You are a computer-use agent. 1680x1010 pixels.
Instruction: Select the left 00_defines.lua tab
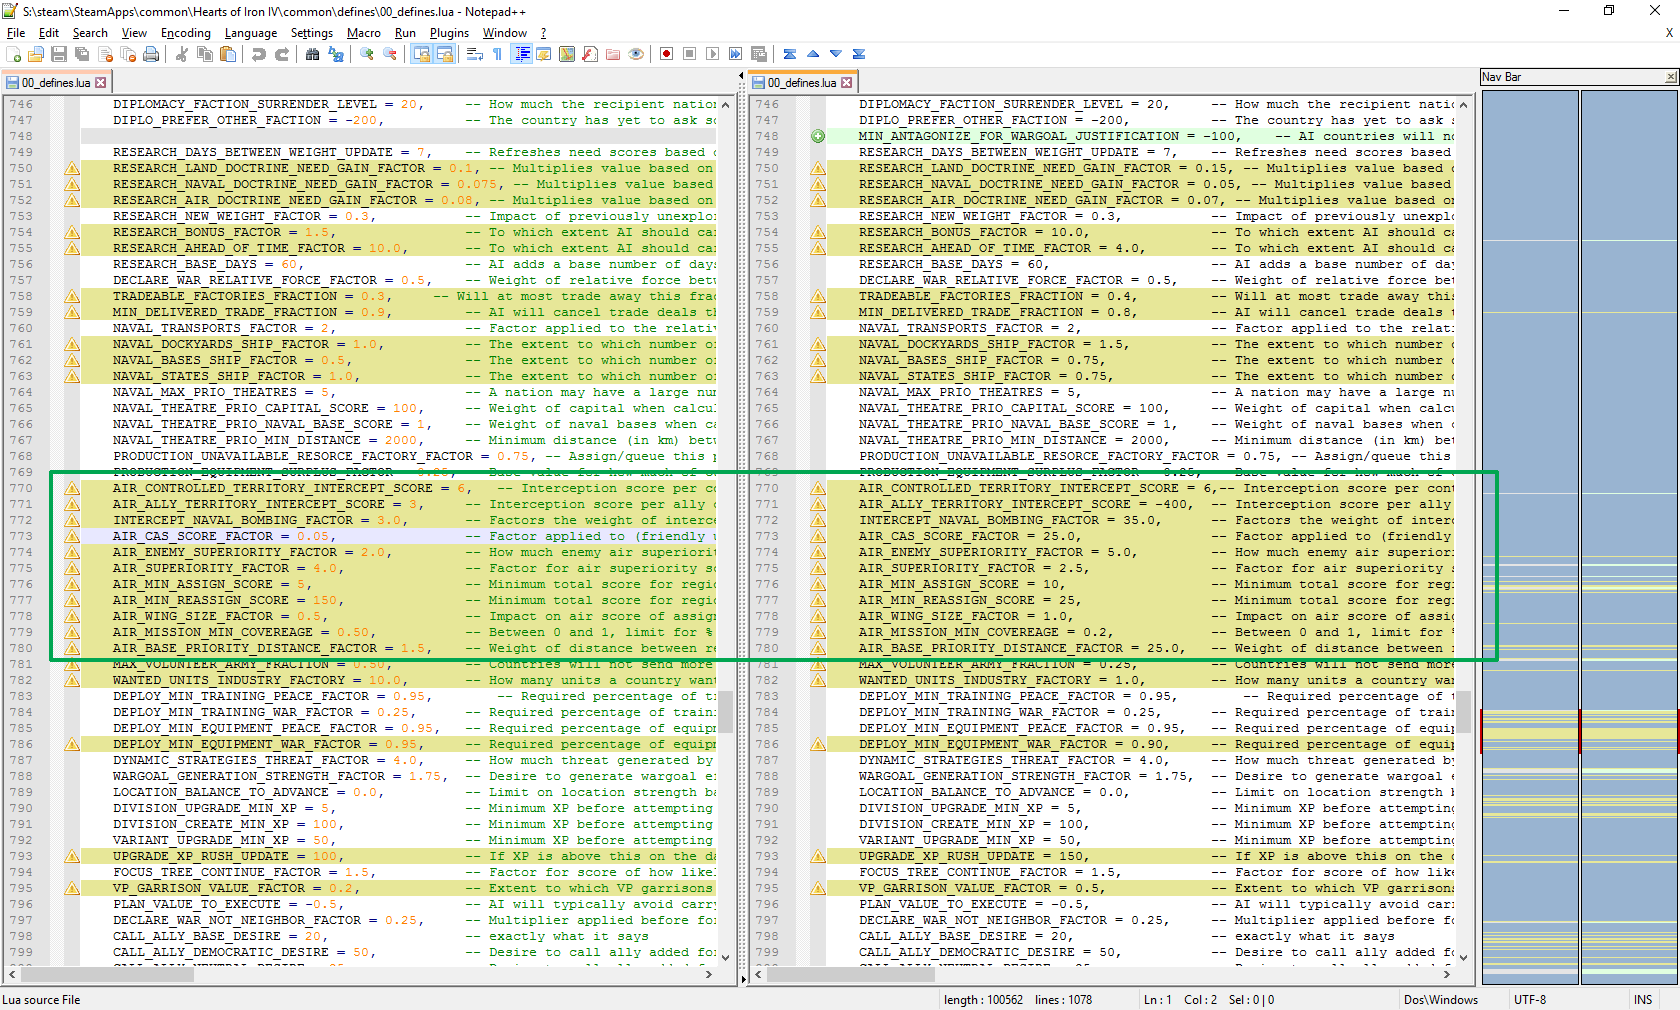click(55, 83)
